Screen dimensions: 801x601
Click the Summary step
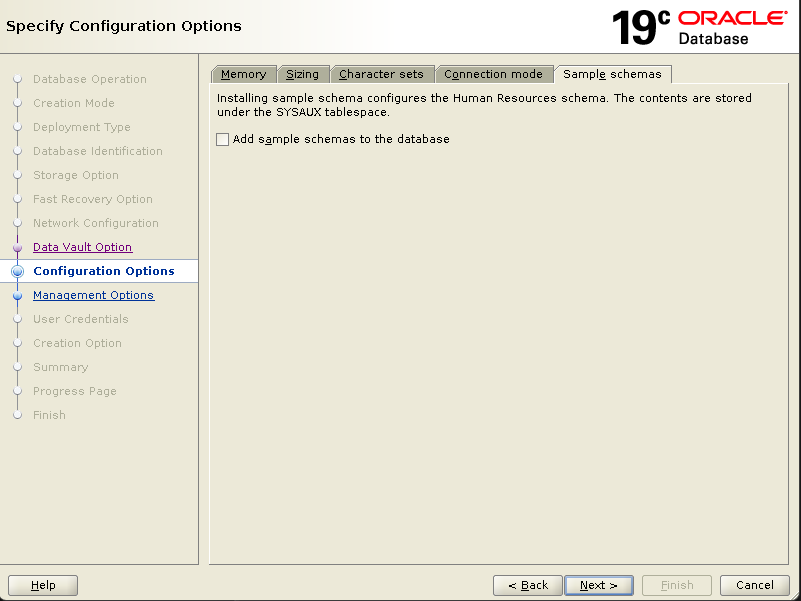(x=61, y=367)
